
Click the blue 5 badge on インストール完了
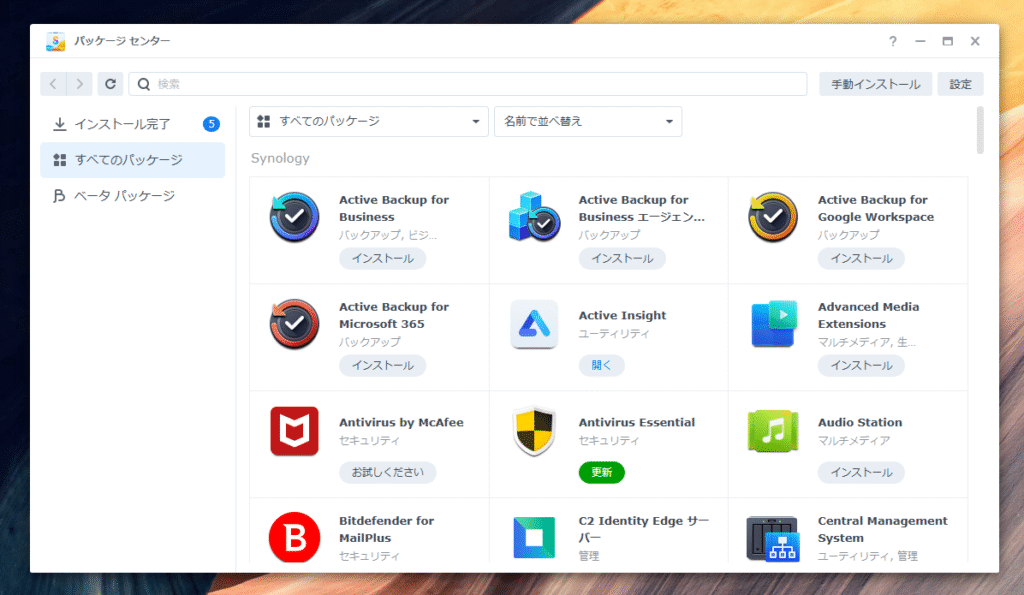point(211,124)
